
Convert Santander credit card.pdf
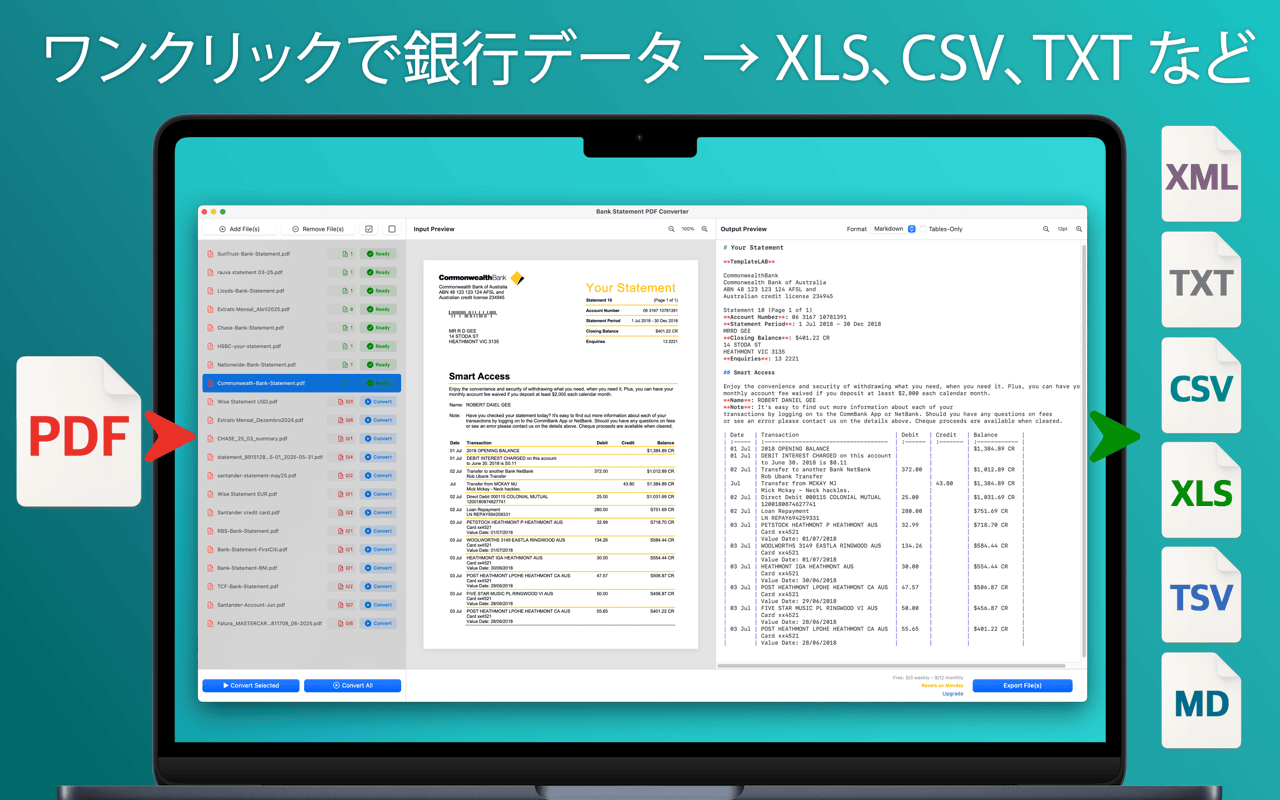[379, 512]
